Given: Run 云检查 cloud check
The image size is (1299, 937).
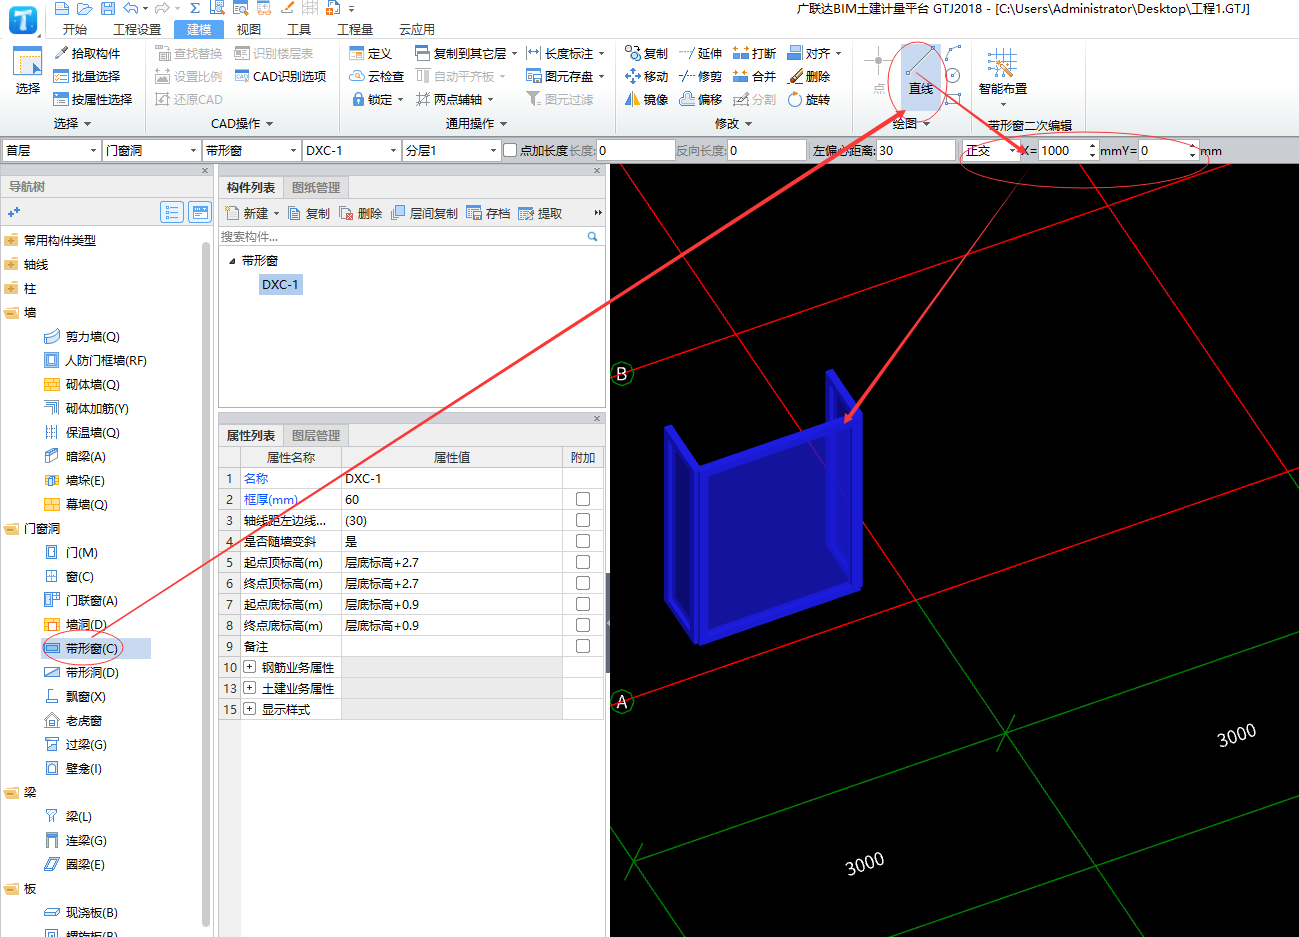Looking at the screenshot, I should pos(376,76).
